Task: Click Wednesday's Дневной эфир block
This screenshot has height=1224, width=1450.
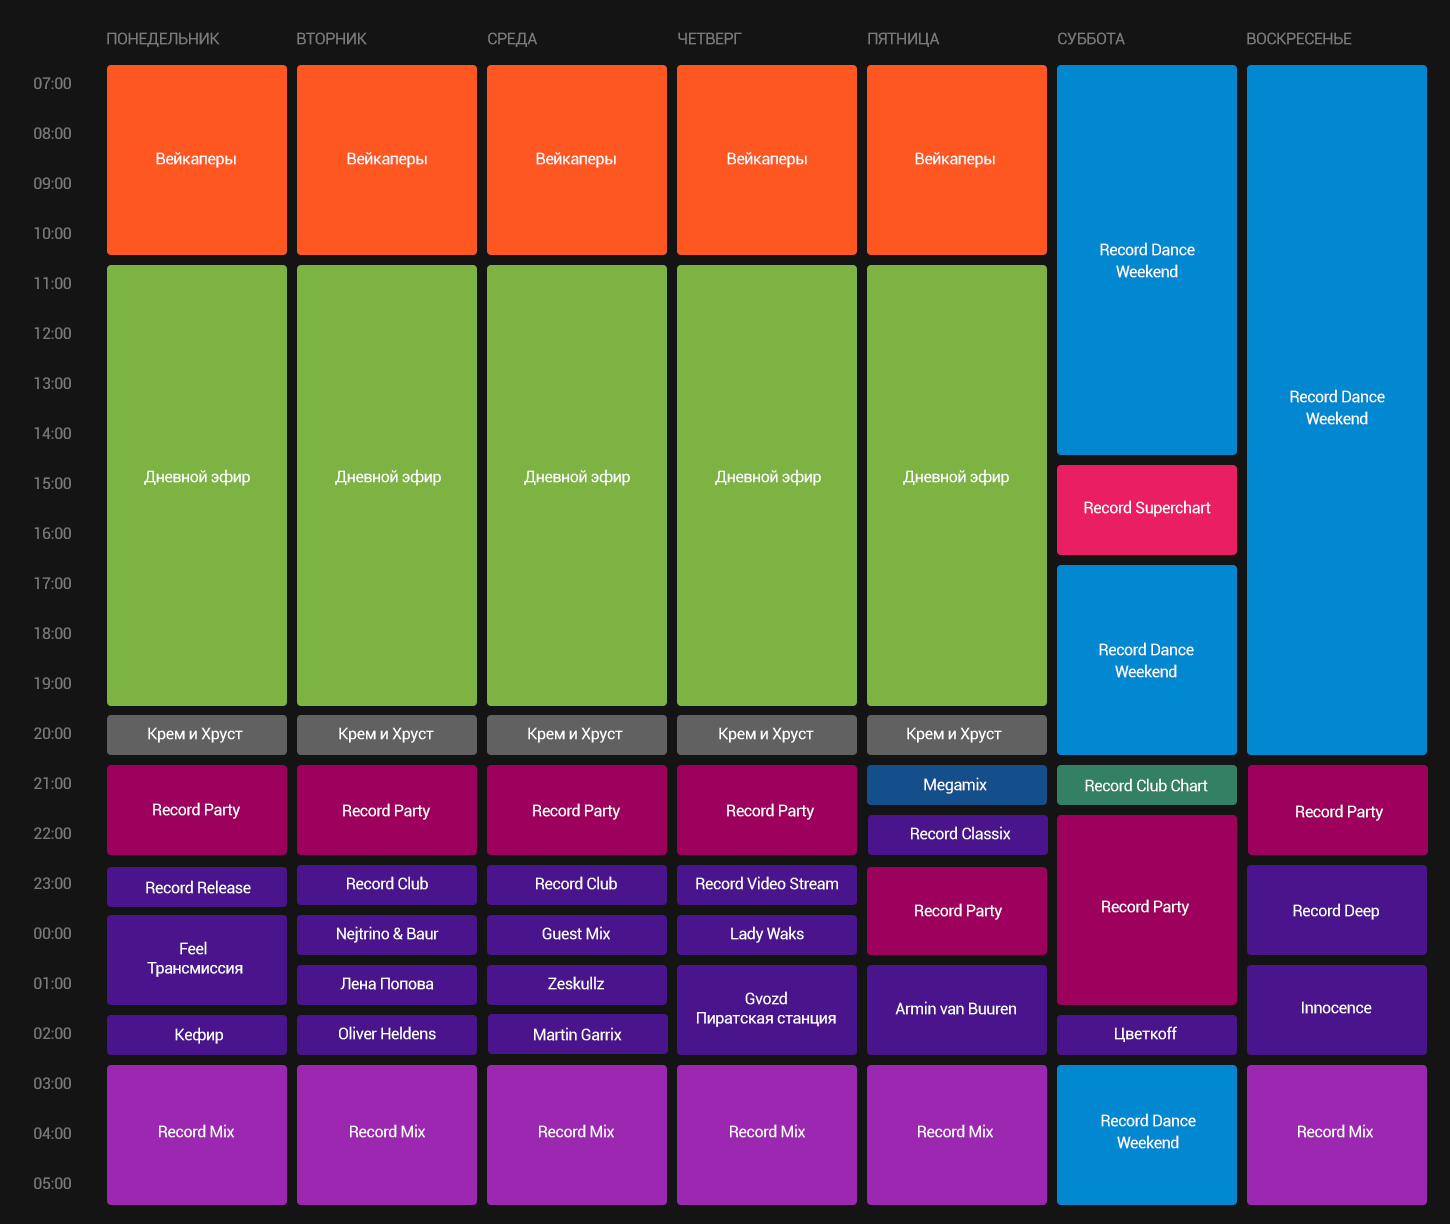Action: (x=577, y=485)
